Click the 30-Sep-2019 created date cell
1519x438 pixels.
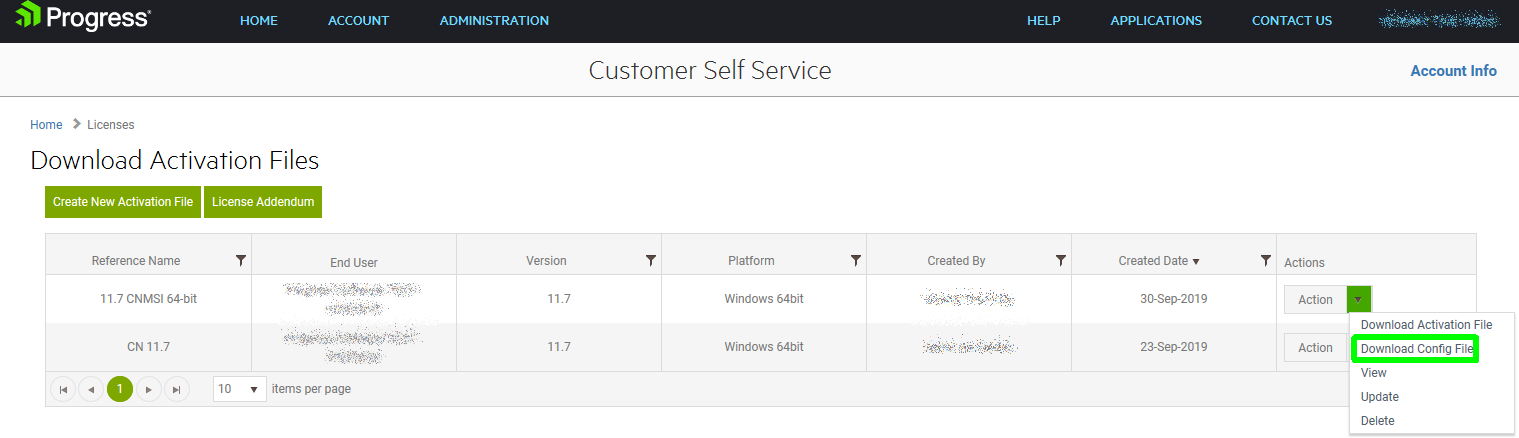click(1174, 299)
